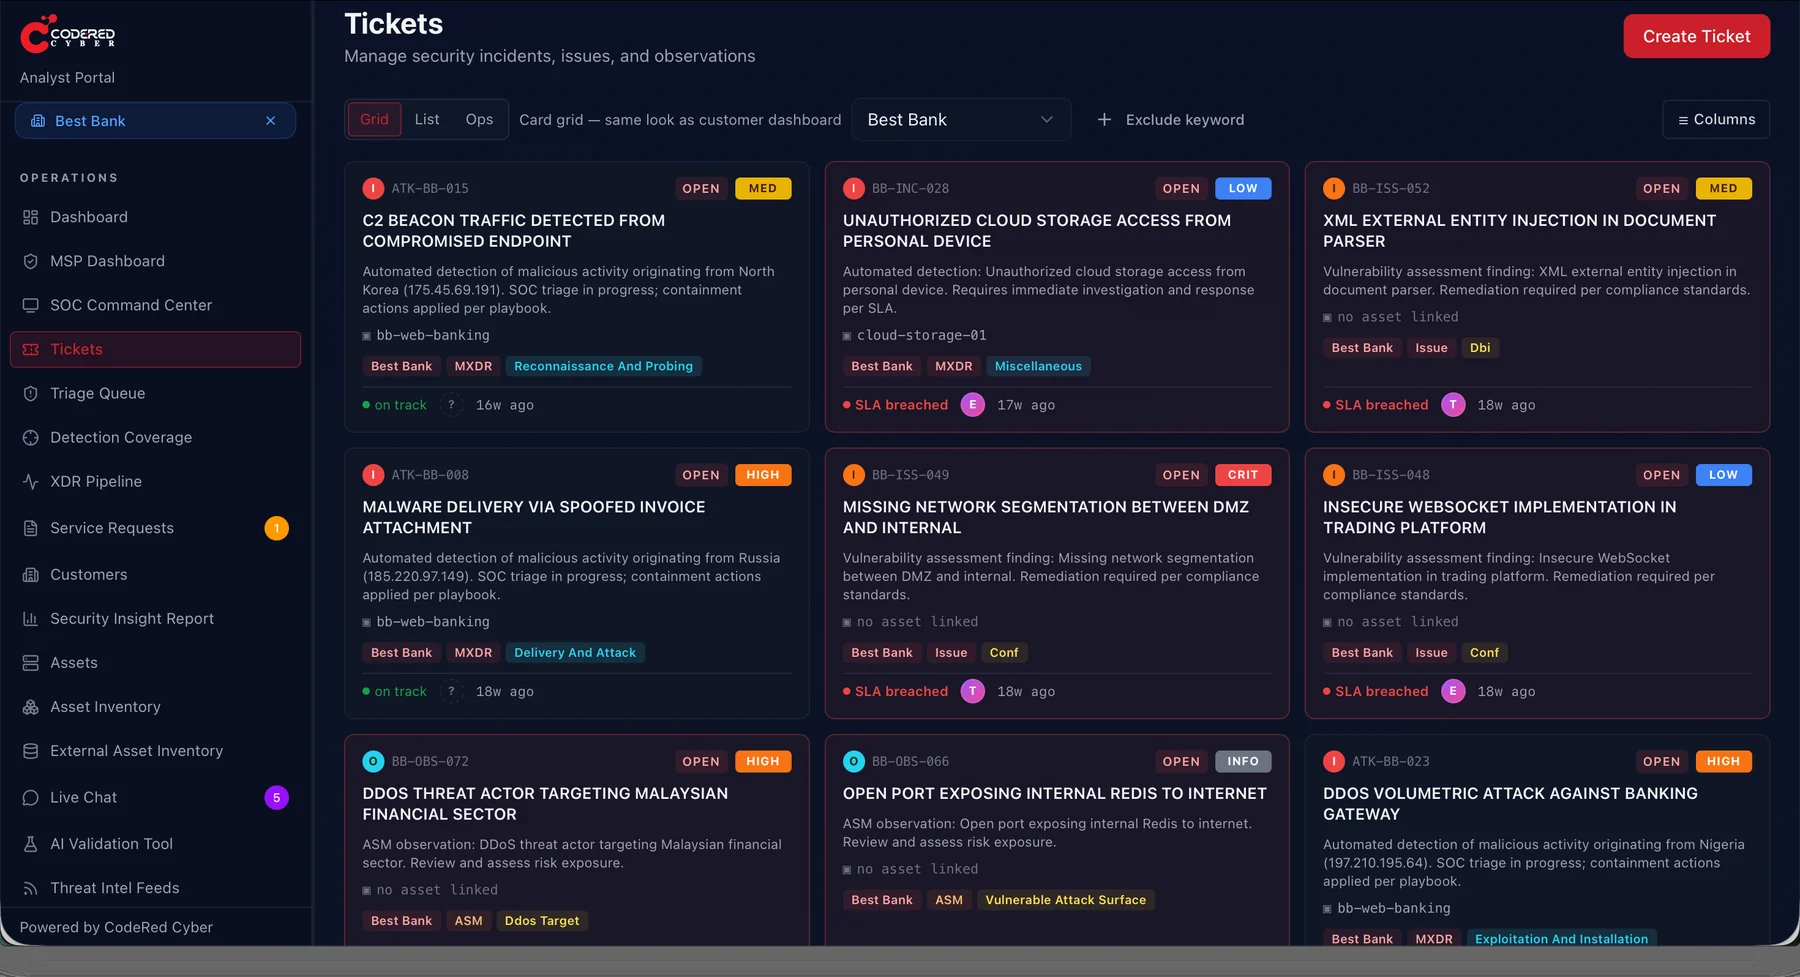Click on track status on ATK-BB-015 card

(394, 405)
